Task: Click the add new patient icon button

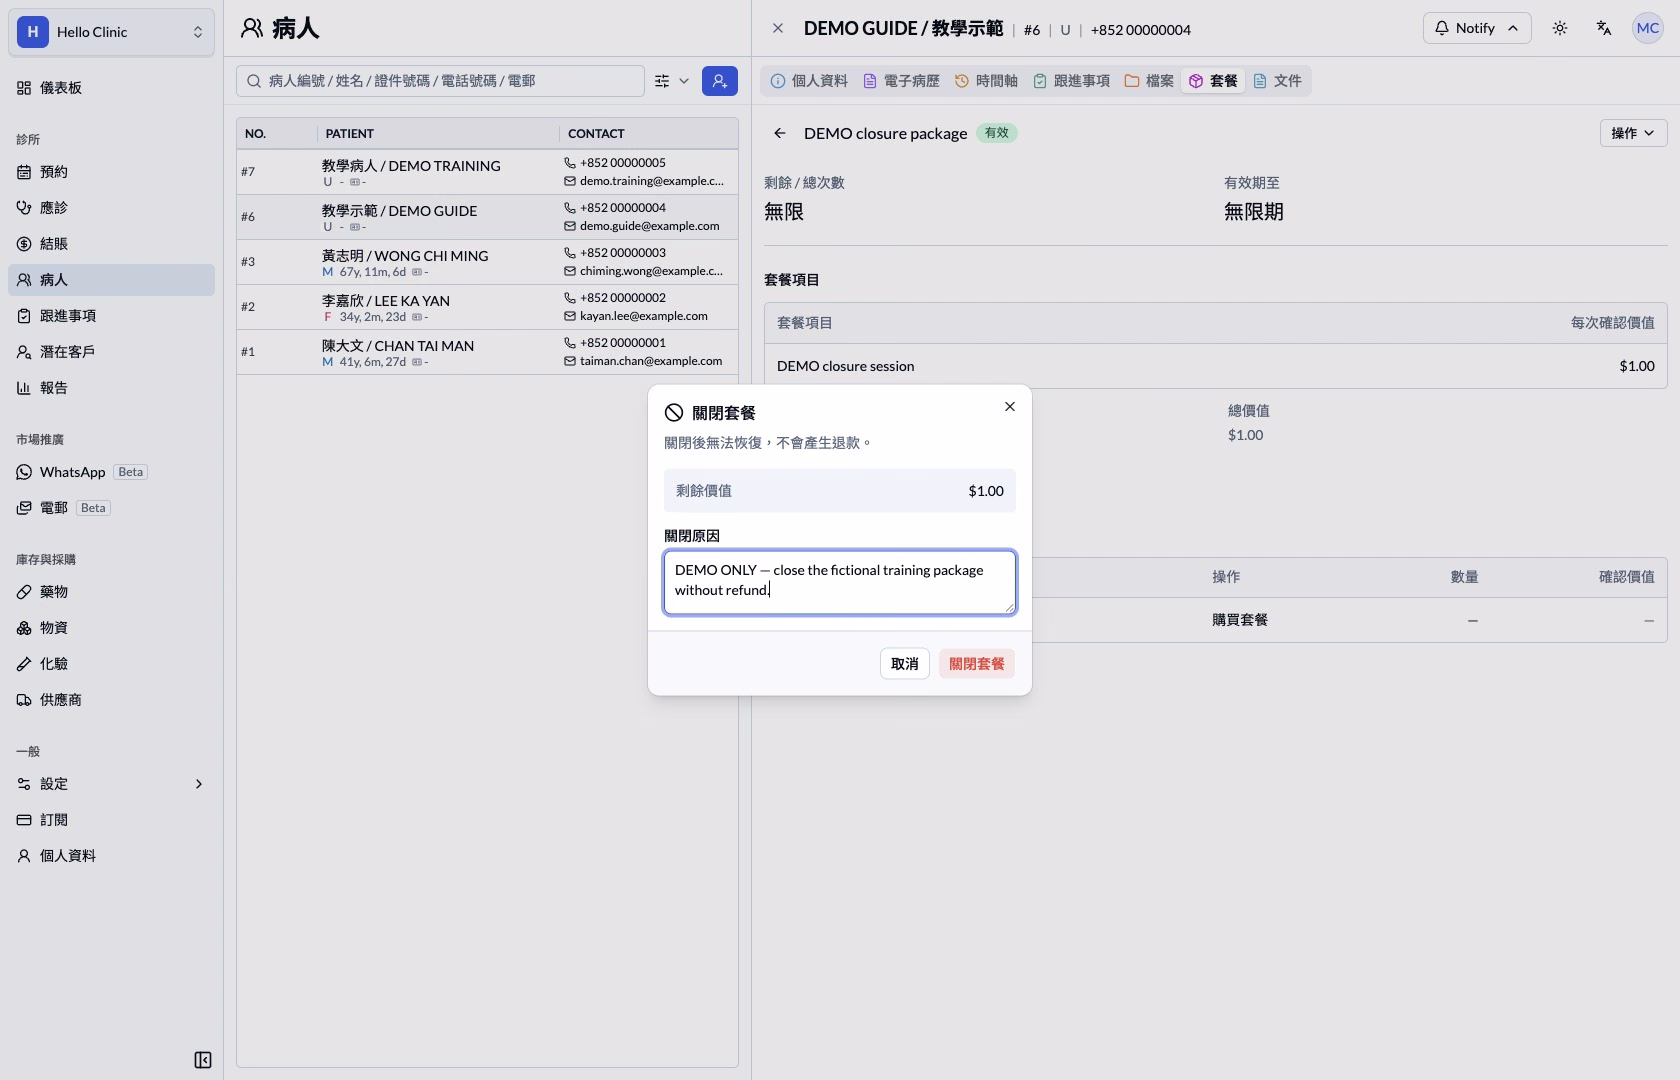Action: [x=720, y=81]
